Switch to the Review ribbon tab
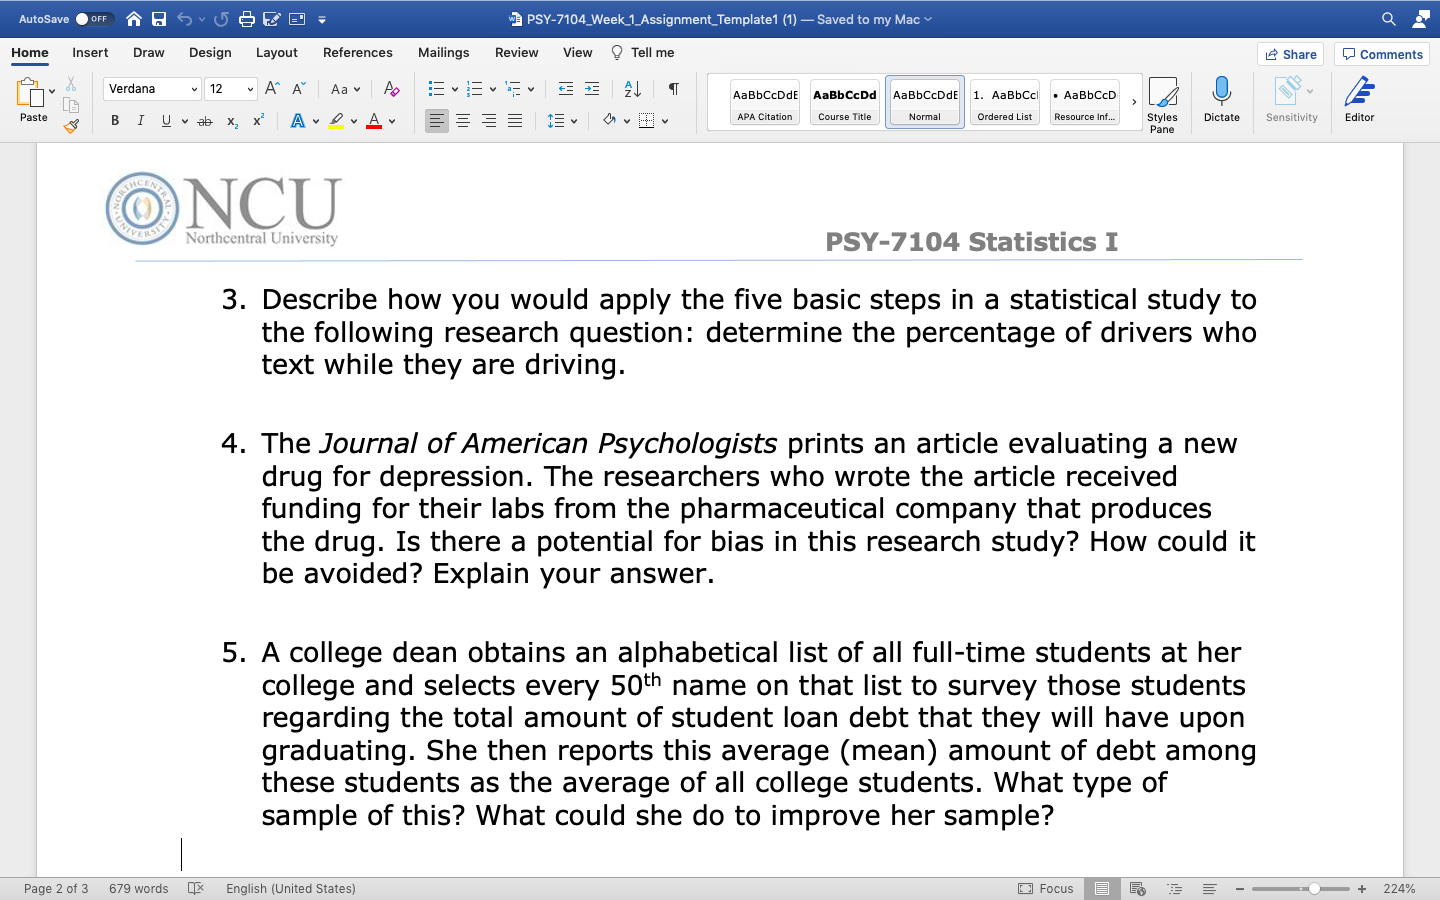Screen dimensions: 1440x900 516,52
